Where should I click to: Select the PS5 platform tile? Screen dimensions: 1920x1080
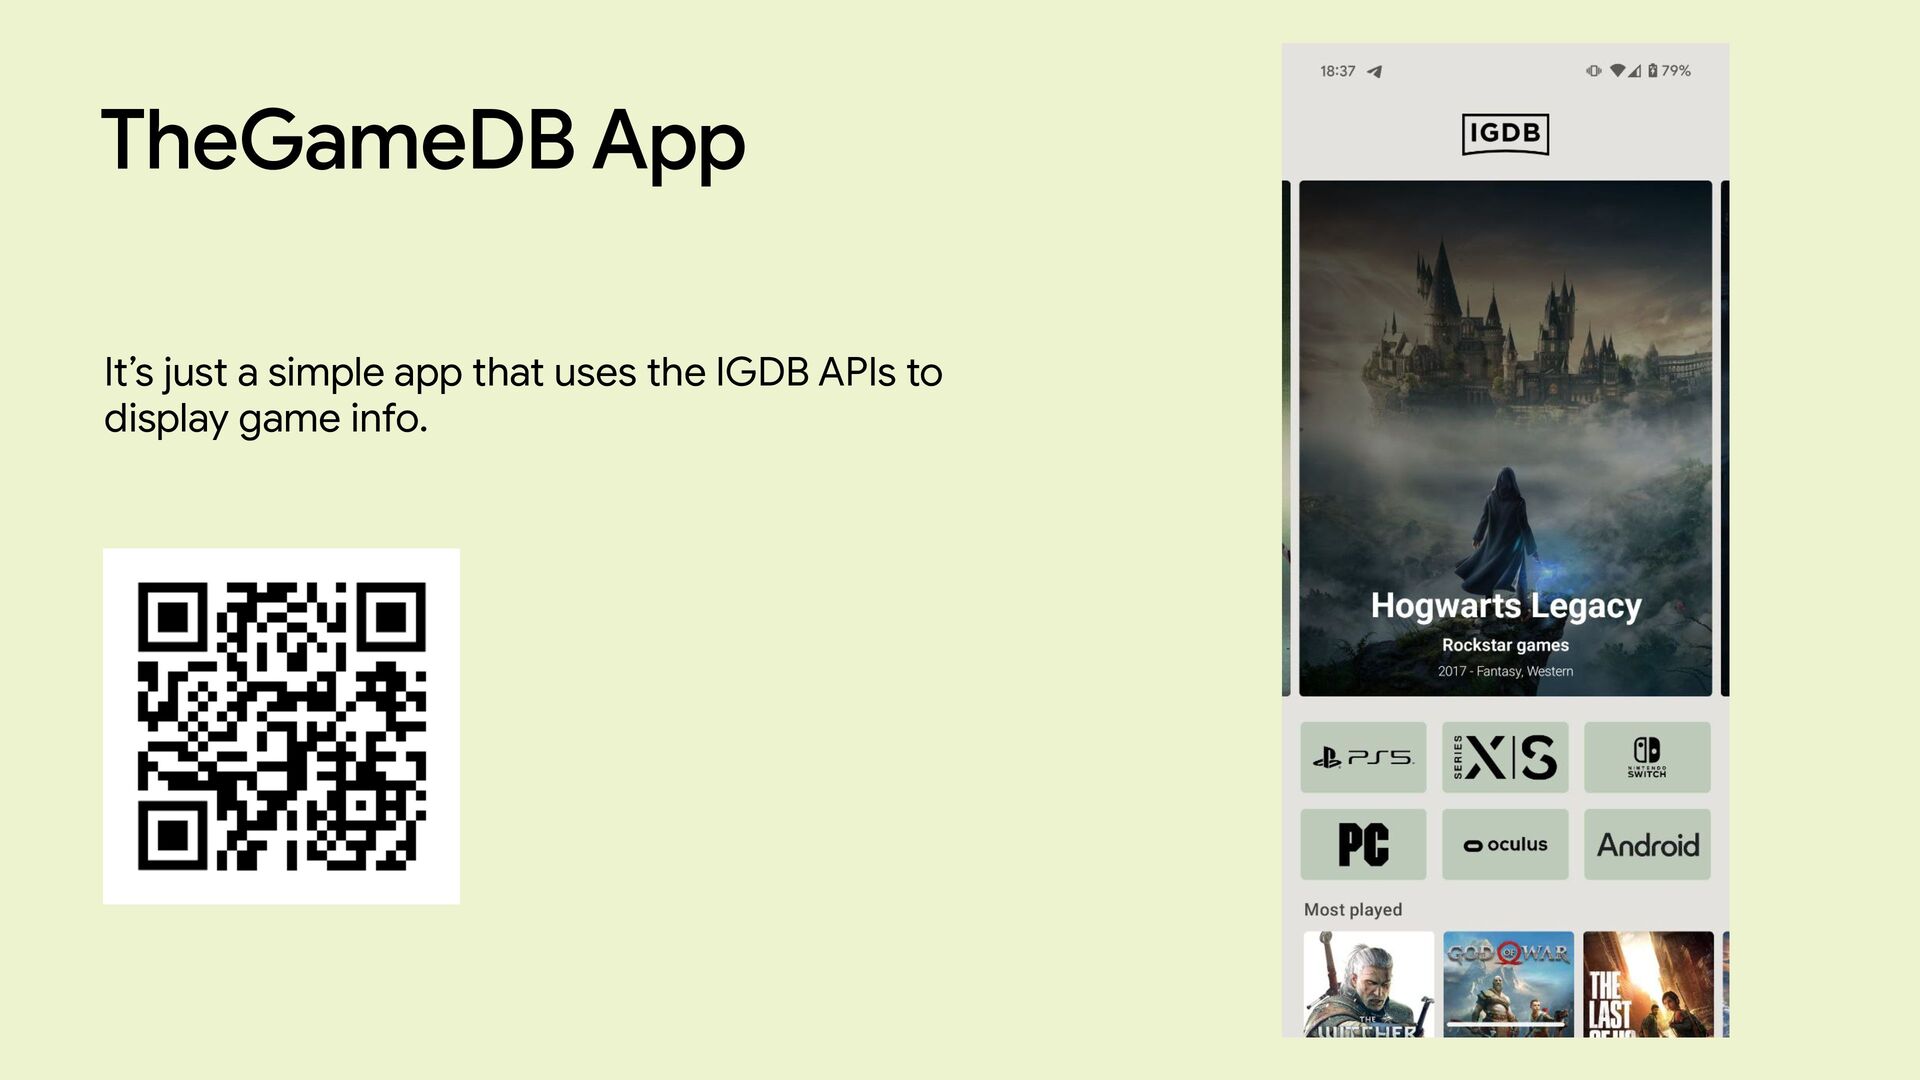[1363, 757]
